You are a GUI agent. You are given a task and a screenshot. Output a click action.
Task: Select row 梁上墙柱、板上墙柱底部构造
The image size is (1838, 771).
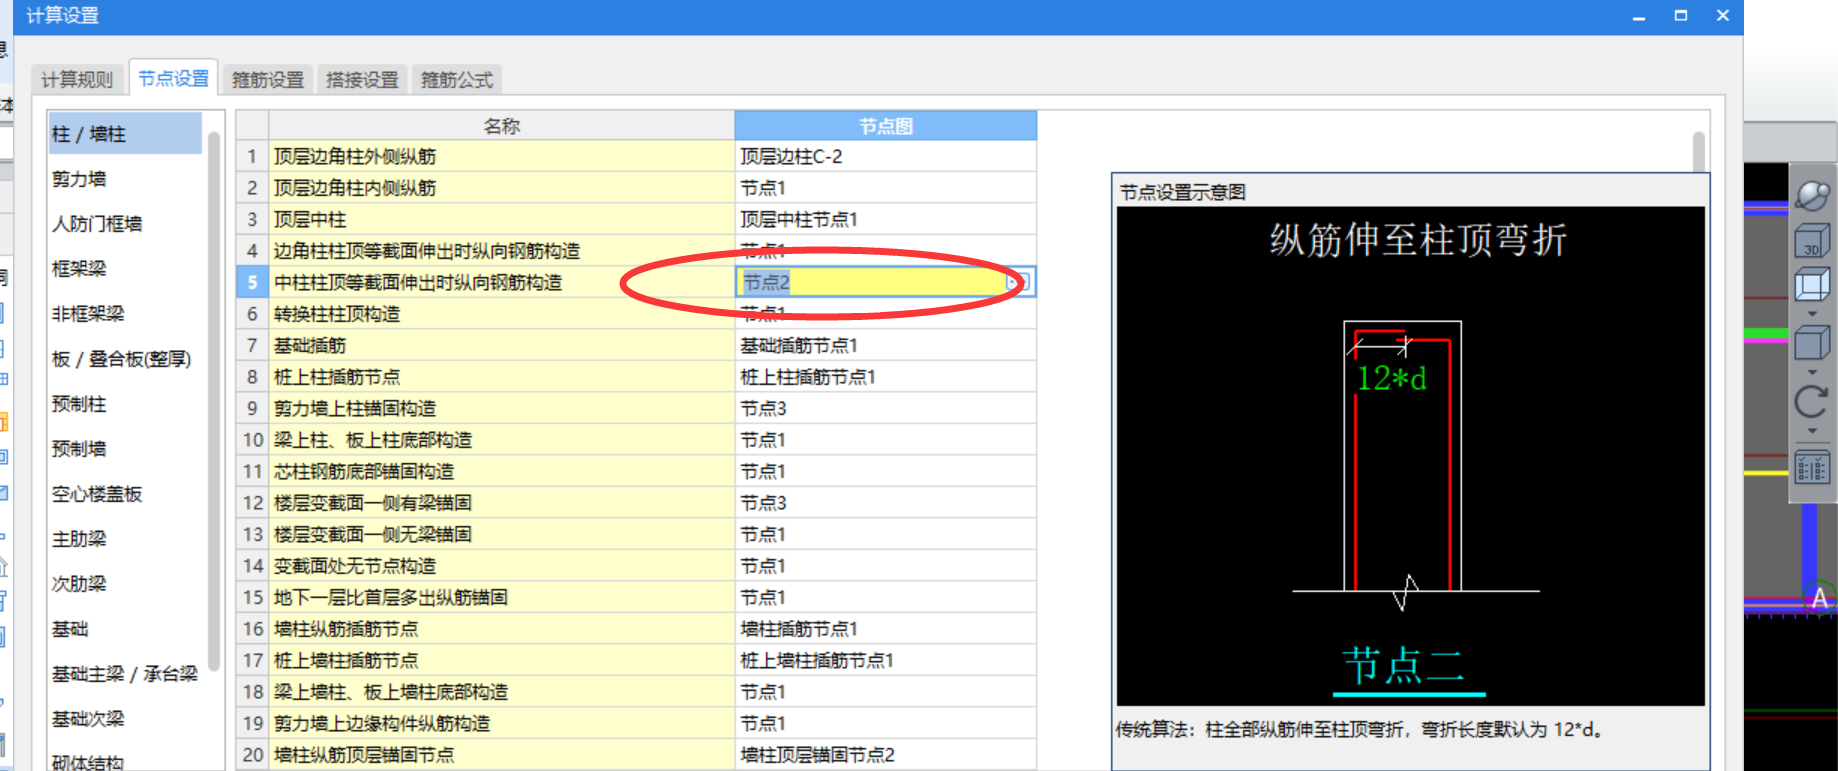pyautogui.click(x=502, y=692)
